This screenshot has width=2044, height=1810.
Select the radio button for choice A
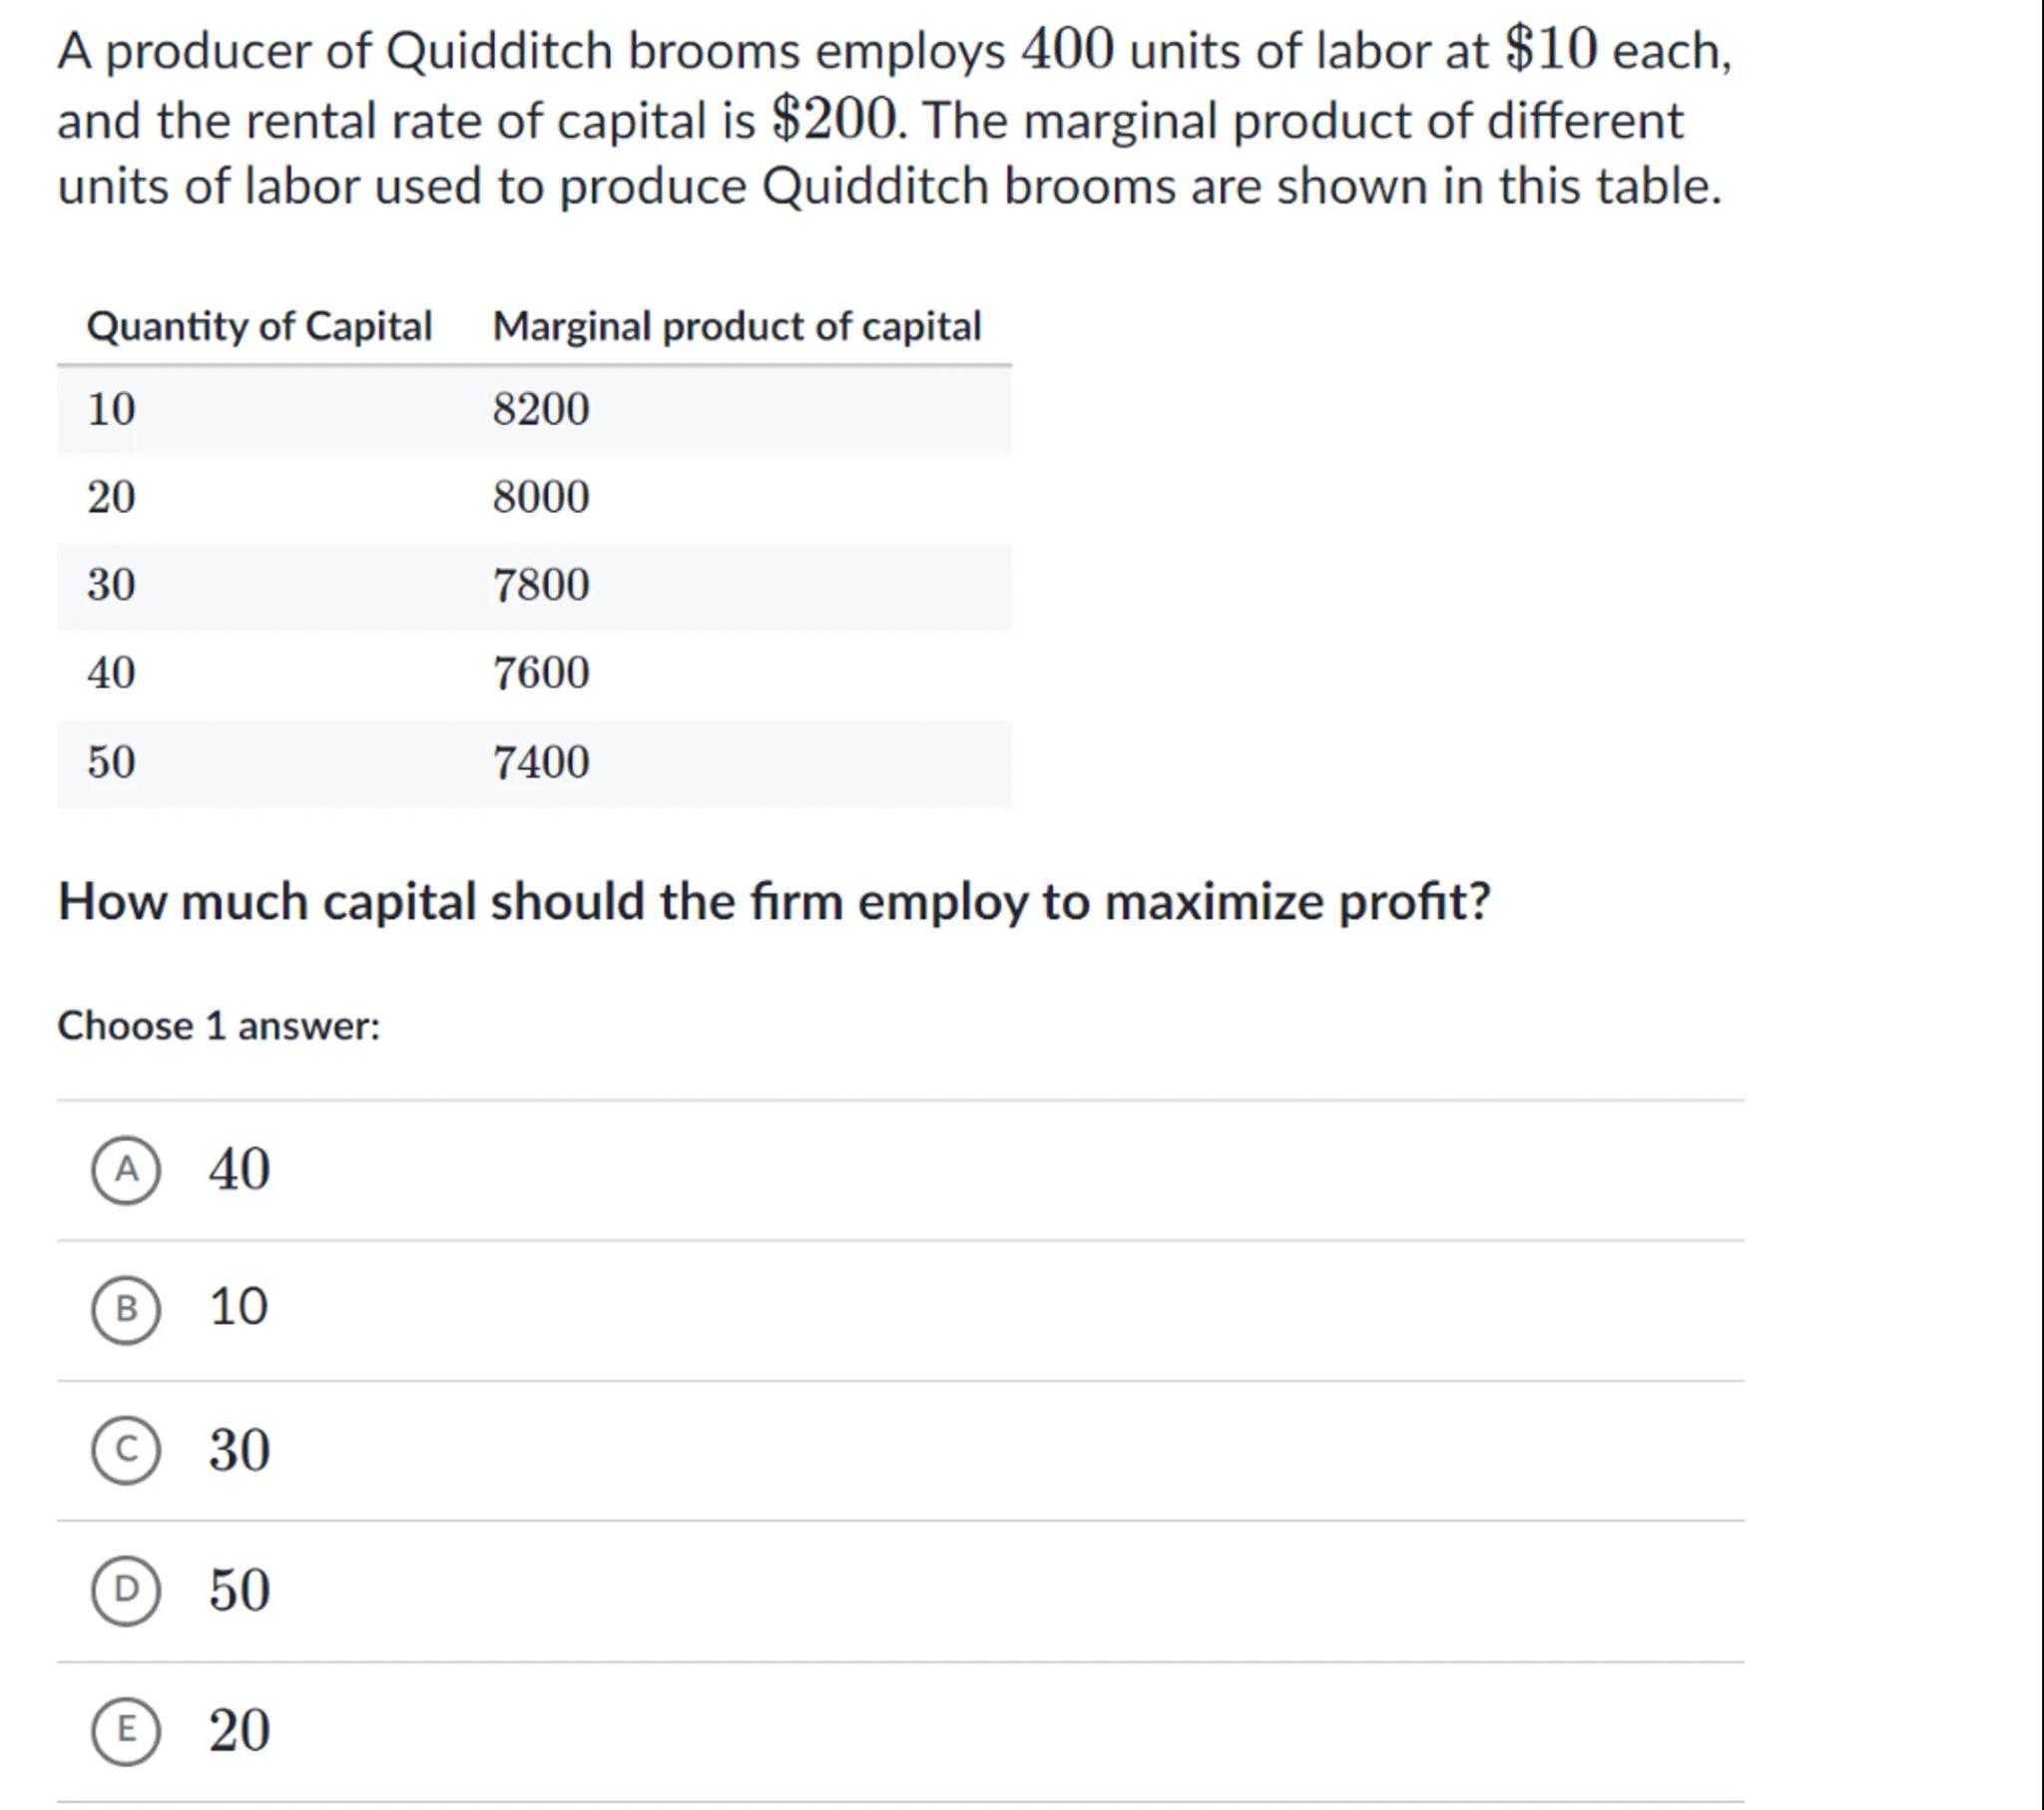(x=126, y=1169)
